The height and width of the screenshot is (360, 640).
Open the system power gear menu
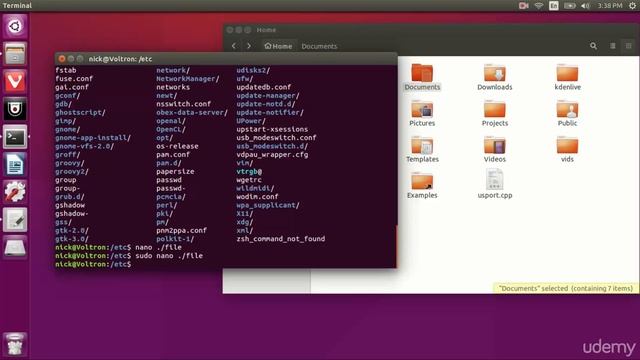pyautogui.click(x=632, y=6)
